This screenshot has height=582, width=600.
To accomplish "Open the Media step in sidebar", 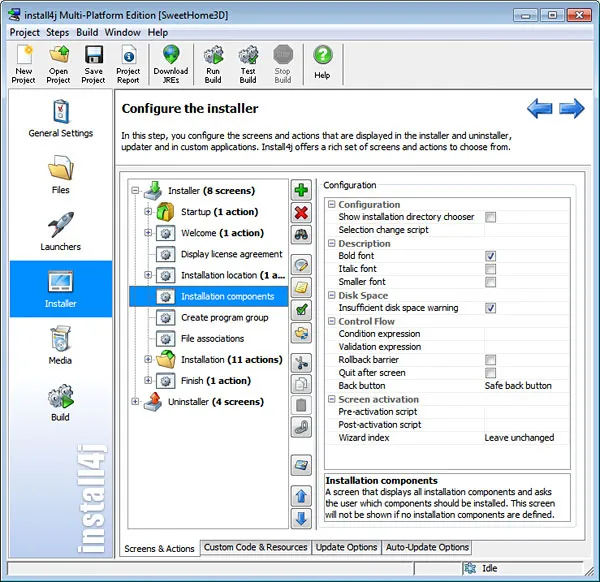I will click(x=60, y=345).
